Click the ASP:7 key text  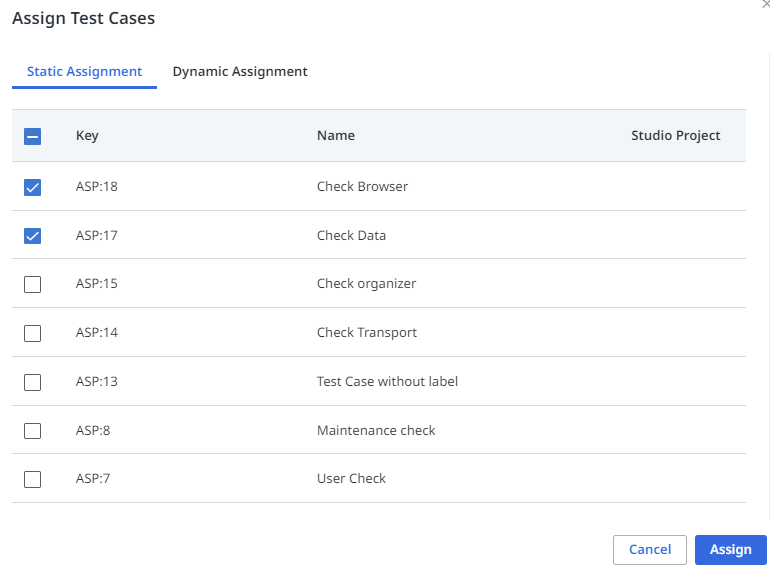click(93, 479)
